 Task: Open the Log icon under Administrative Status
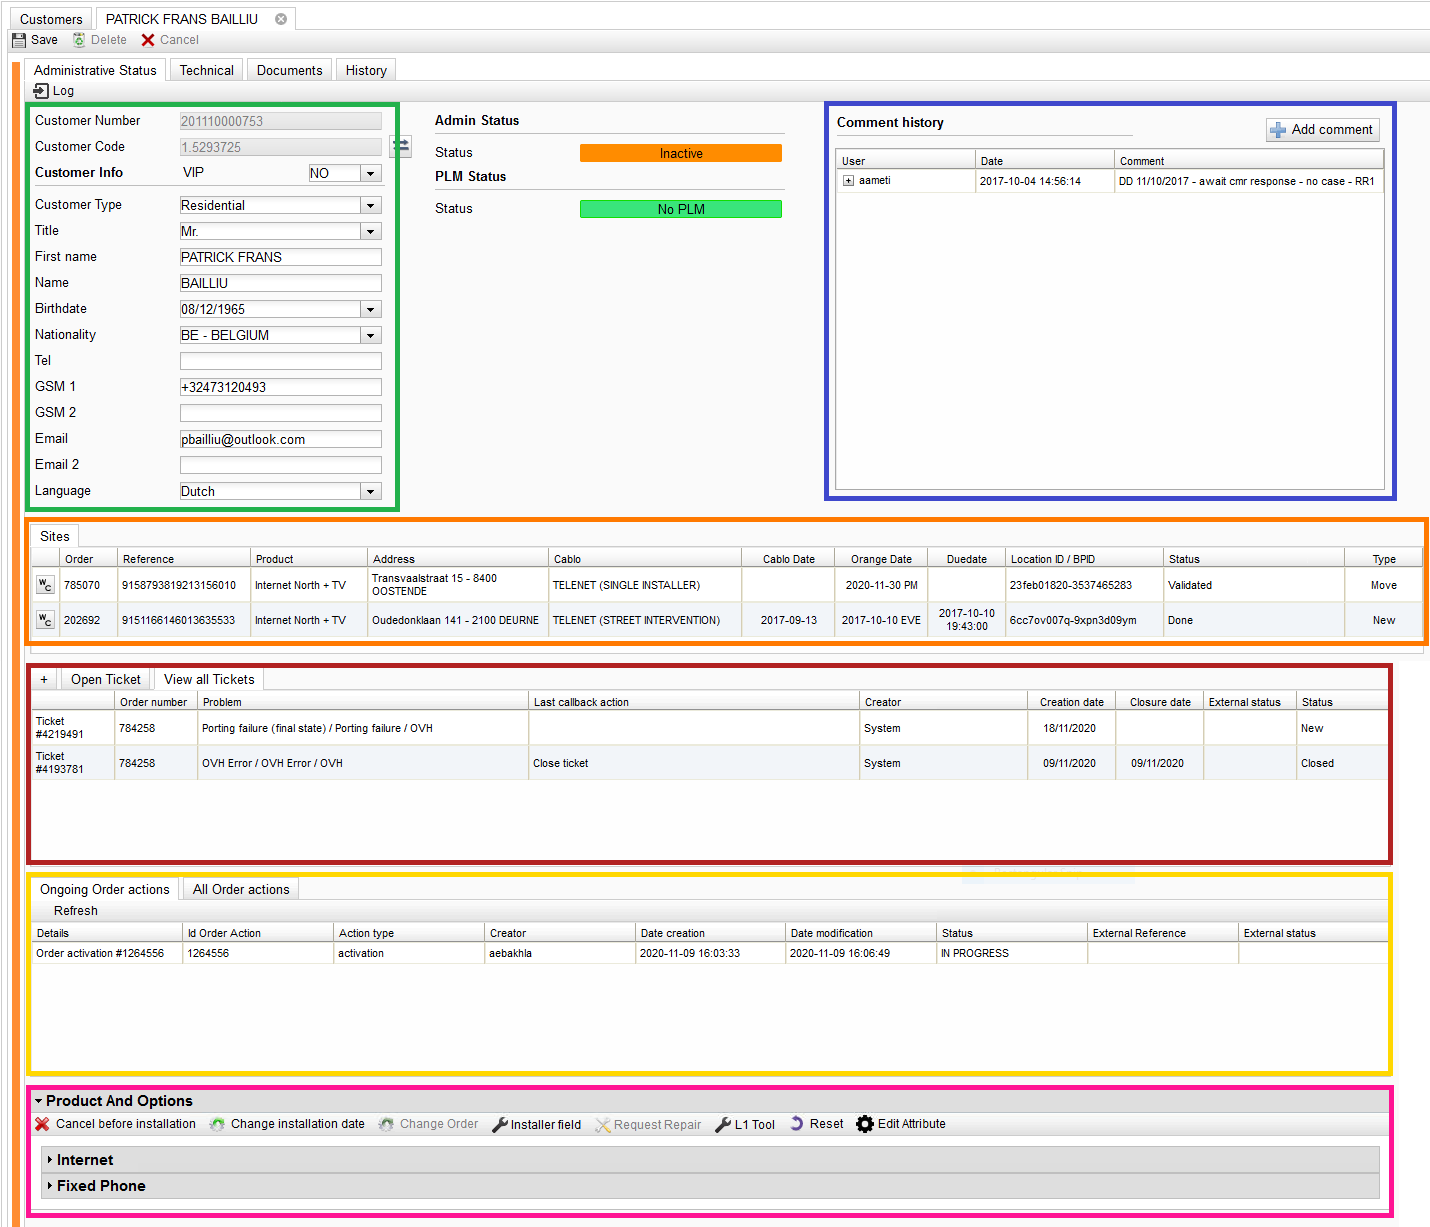click(41, 91)
